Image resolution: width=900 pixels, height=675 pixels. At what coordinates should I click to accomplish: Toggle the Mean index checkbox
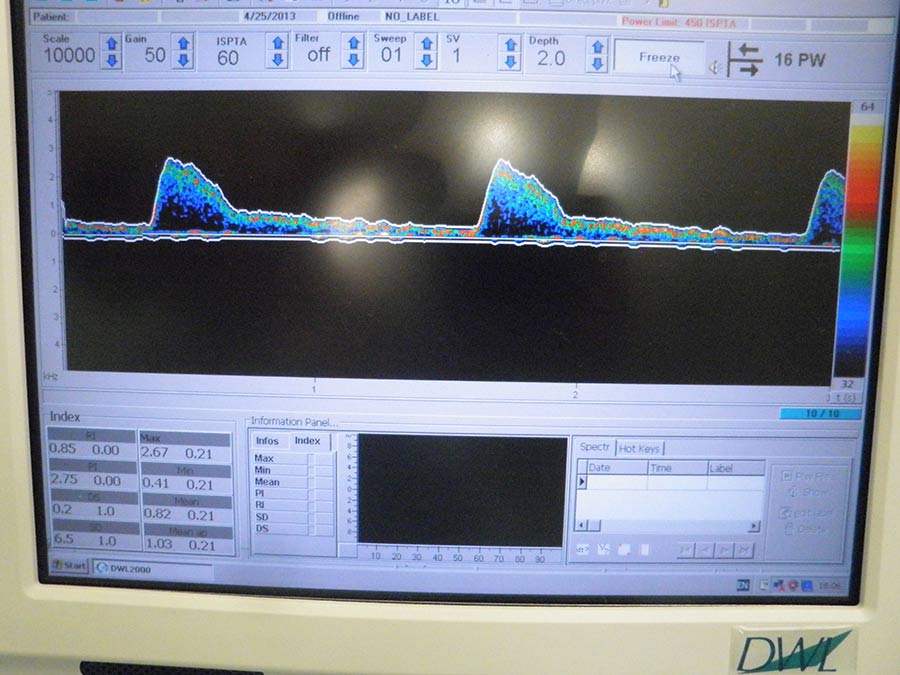click(x=312, y=482)
